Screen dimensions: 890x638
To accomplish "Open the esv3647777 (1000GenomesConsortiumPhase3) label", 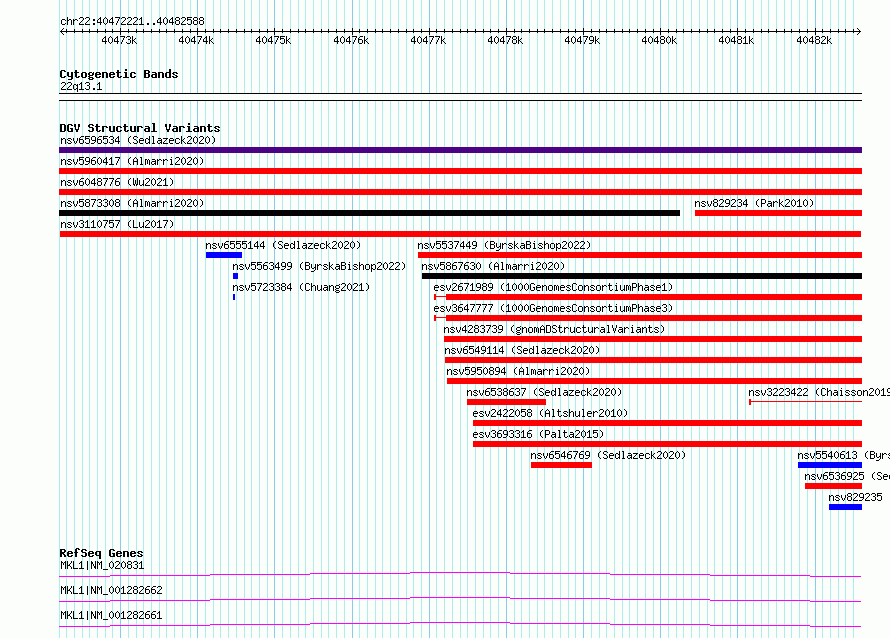I will (553, 308).
